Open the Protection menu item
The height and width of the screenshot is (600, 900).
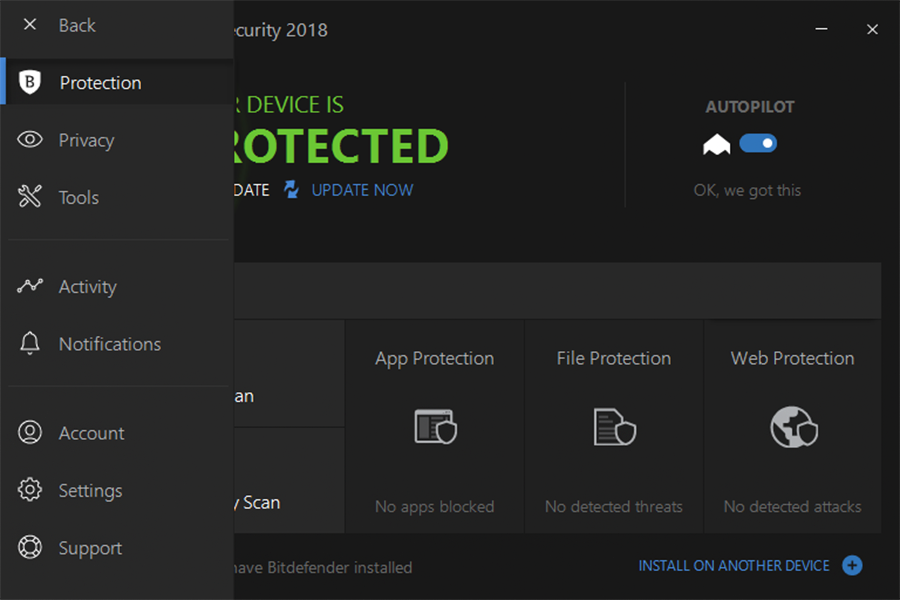[117, 82]
